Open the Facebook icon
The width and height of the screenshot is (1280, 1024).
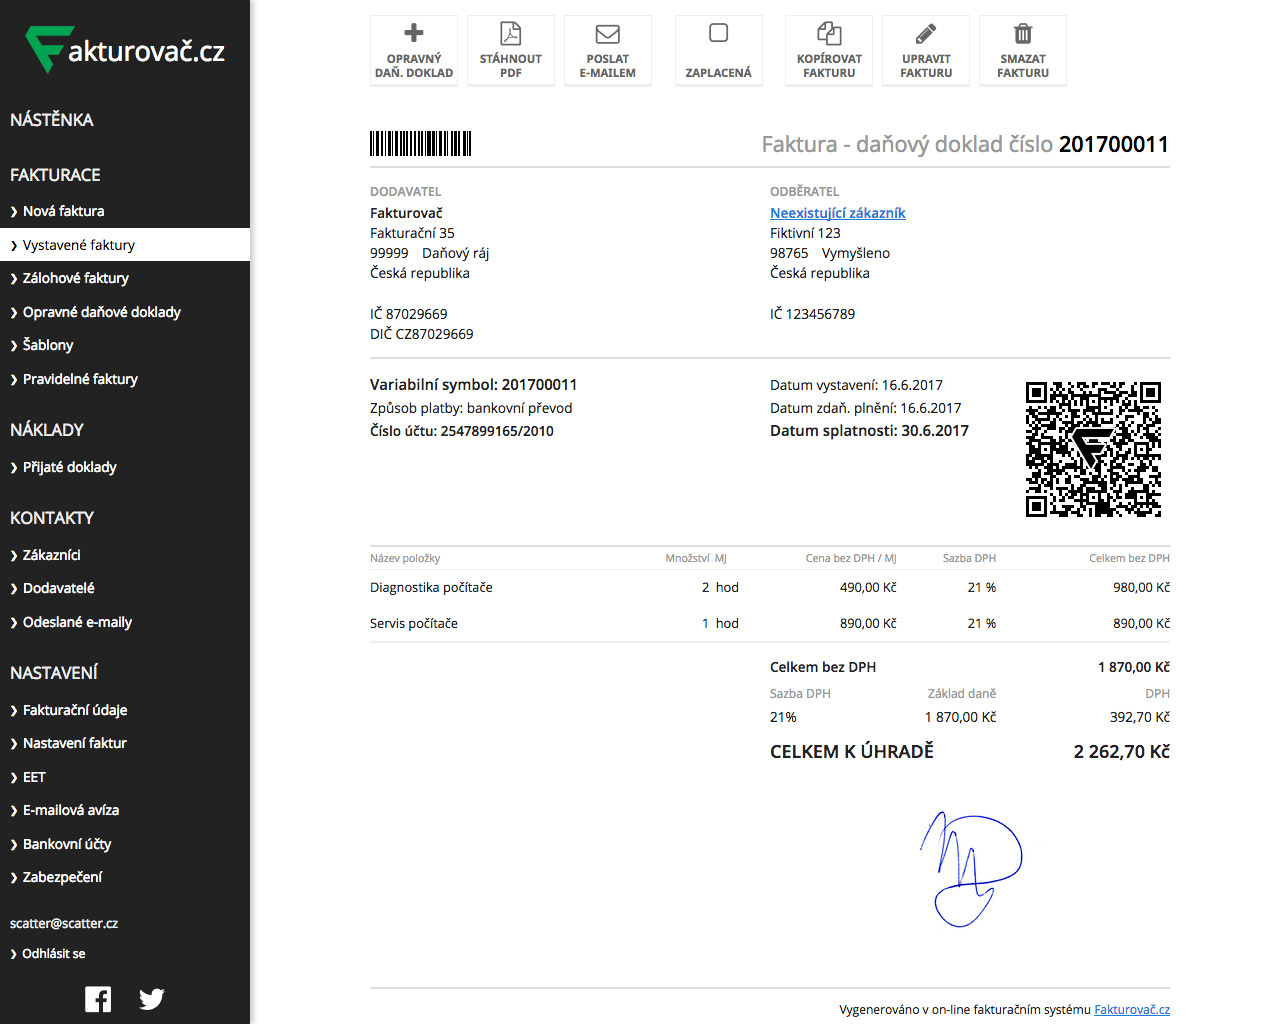coord(98,998)
